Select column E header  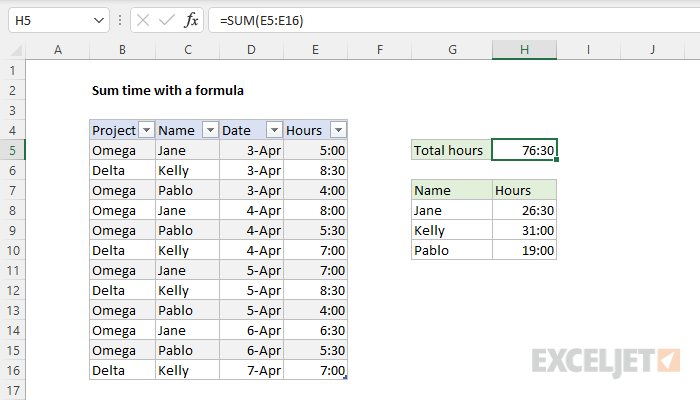point(315,50)
